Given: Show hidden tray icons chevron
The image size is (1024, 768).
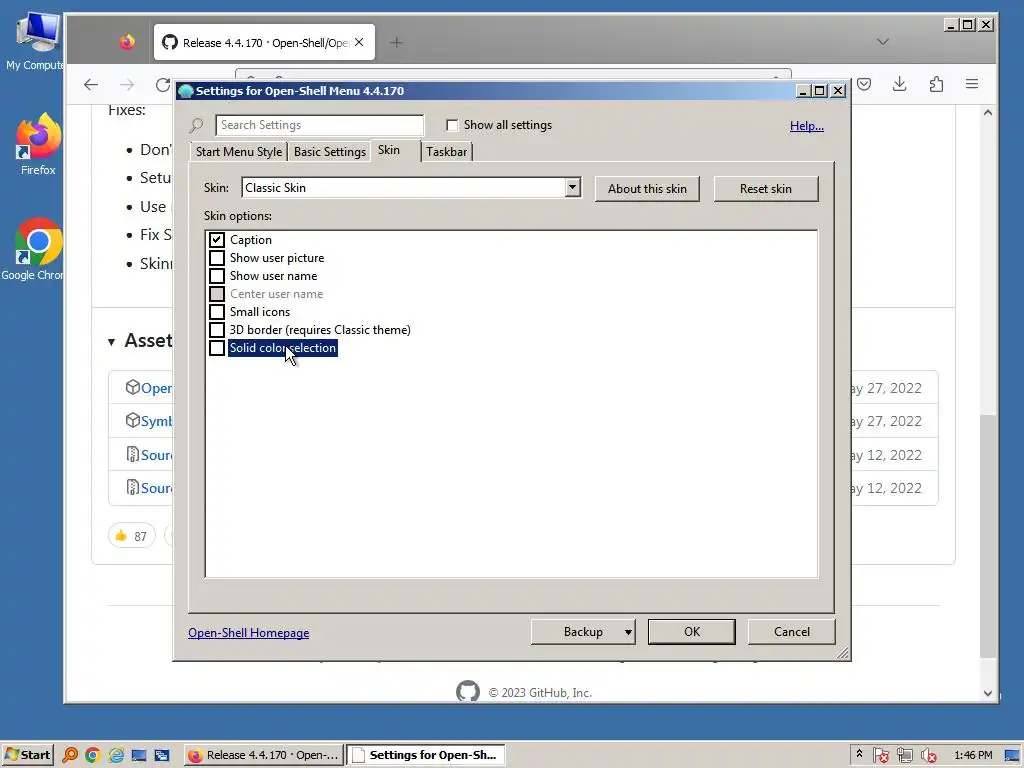Looking at the screenshot, I should pos(859,754).
